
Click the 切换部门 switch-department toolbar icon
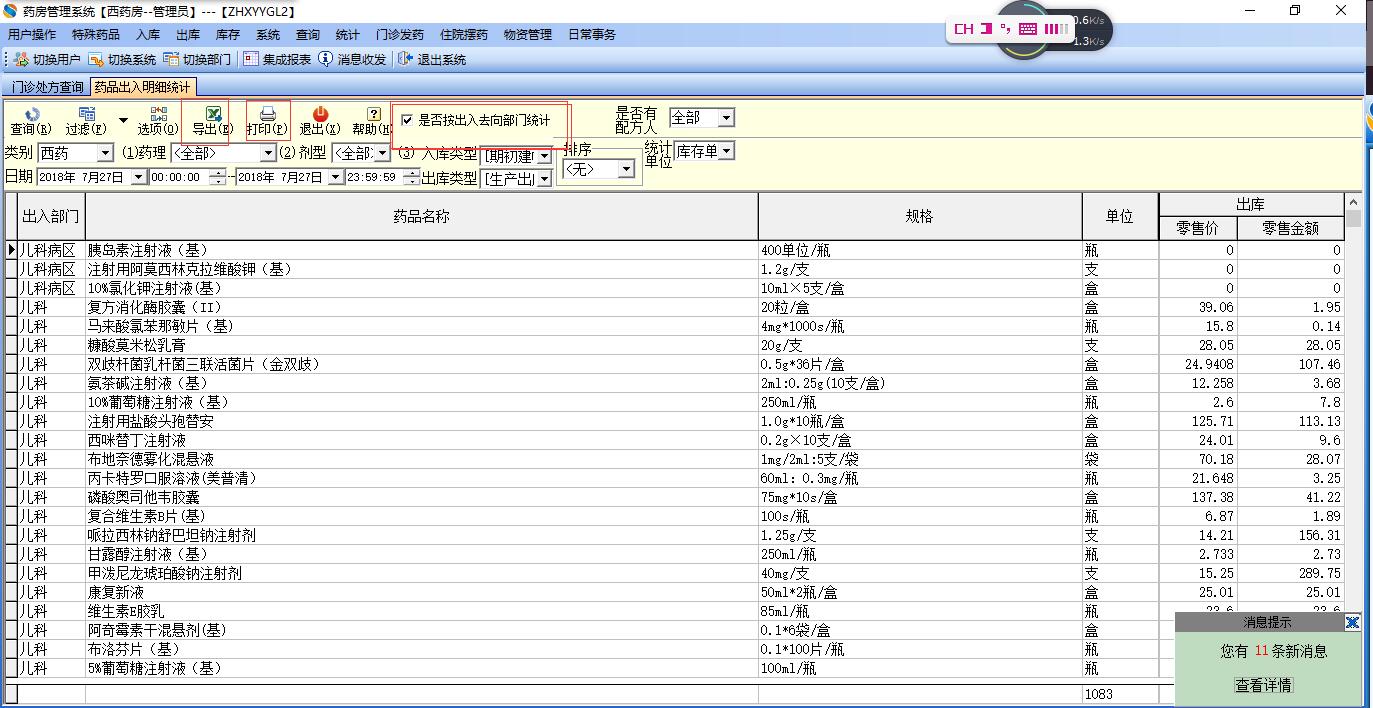point(172,60)
